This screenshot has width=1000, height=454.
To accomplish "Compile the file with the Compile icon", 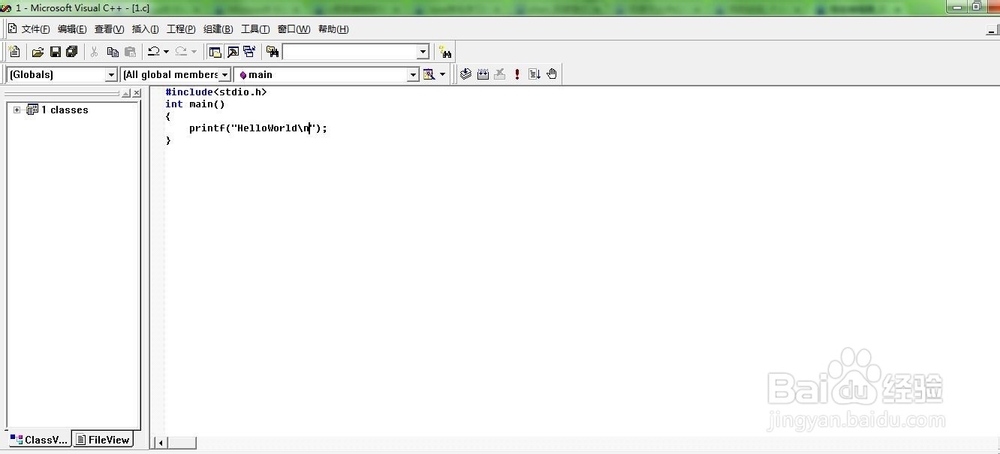I will [x=466, y=75].
